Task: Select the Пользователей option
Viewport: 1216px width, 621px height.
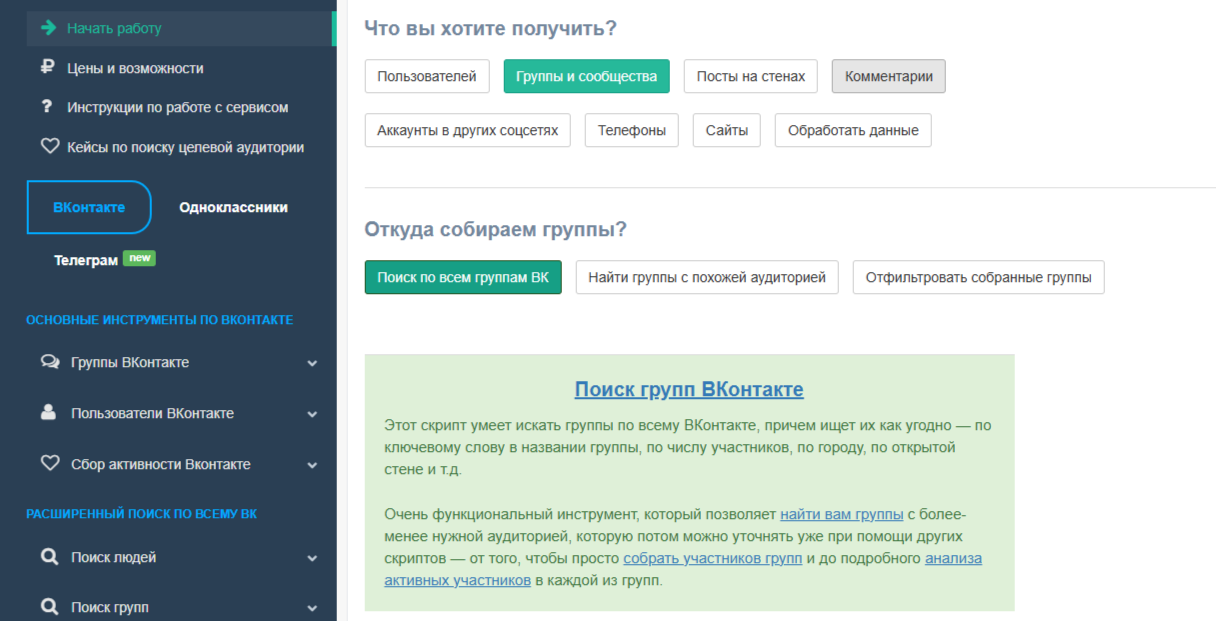Action: pyautogui.click(x=427, y=76)
